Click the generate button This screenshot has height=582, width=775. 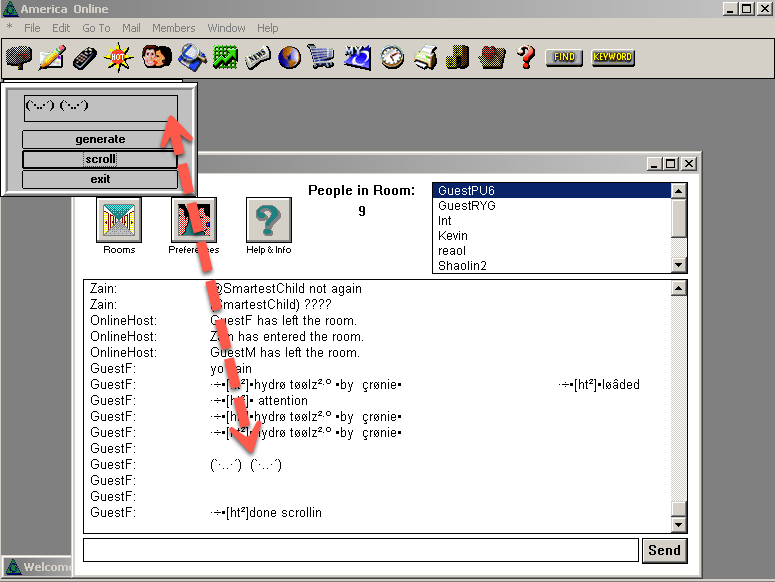tap(100, 139)
